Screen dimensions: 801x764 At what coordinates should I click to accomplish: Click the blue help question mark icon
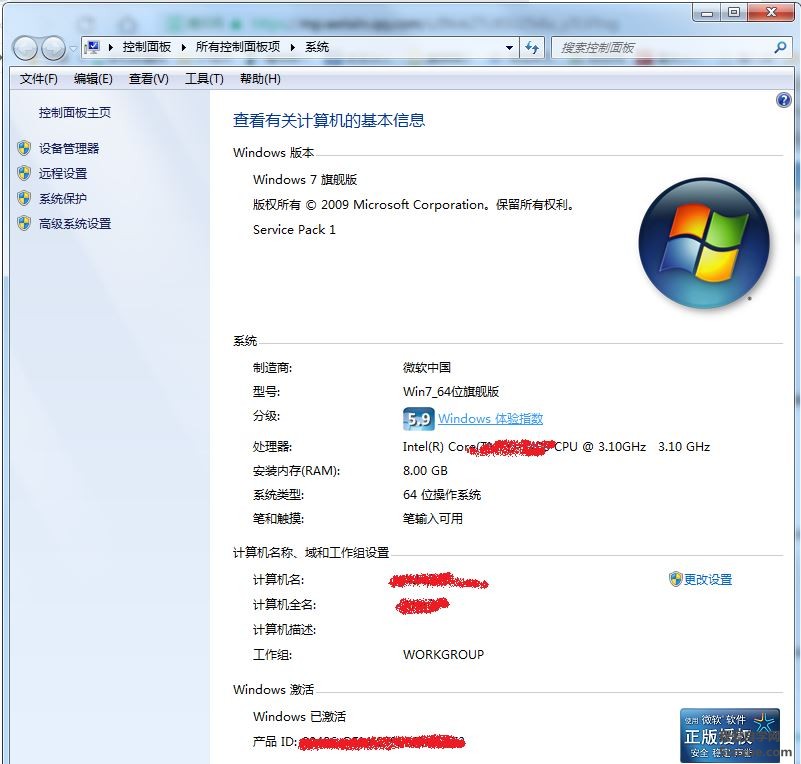click(783, 100)
